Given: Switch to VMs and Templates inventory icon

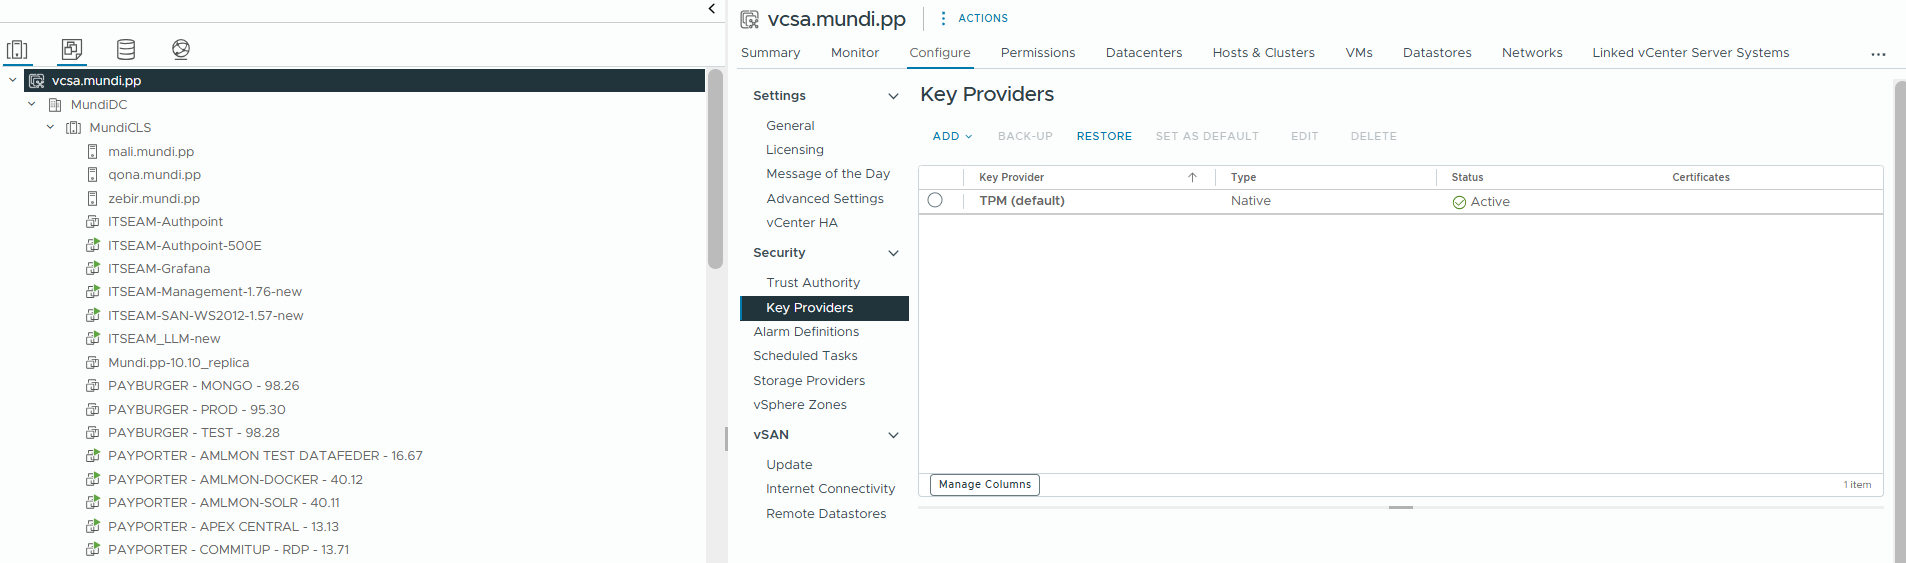Looking at the screenshot, I should (x=71, y=49).
